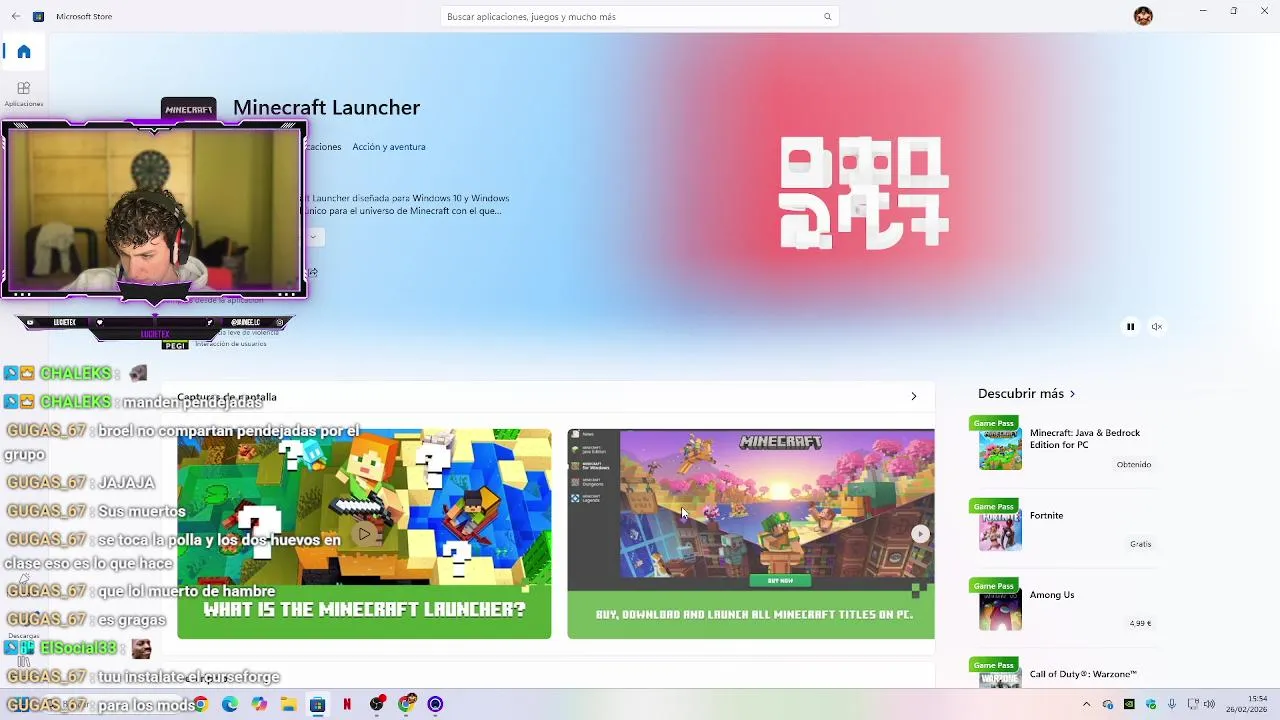Open the volume speaker tray icon

(1209, 704)
